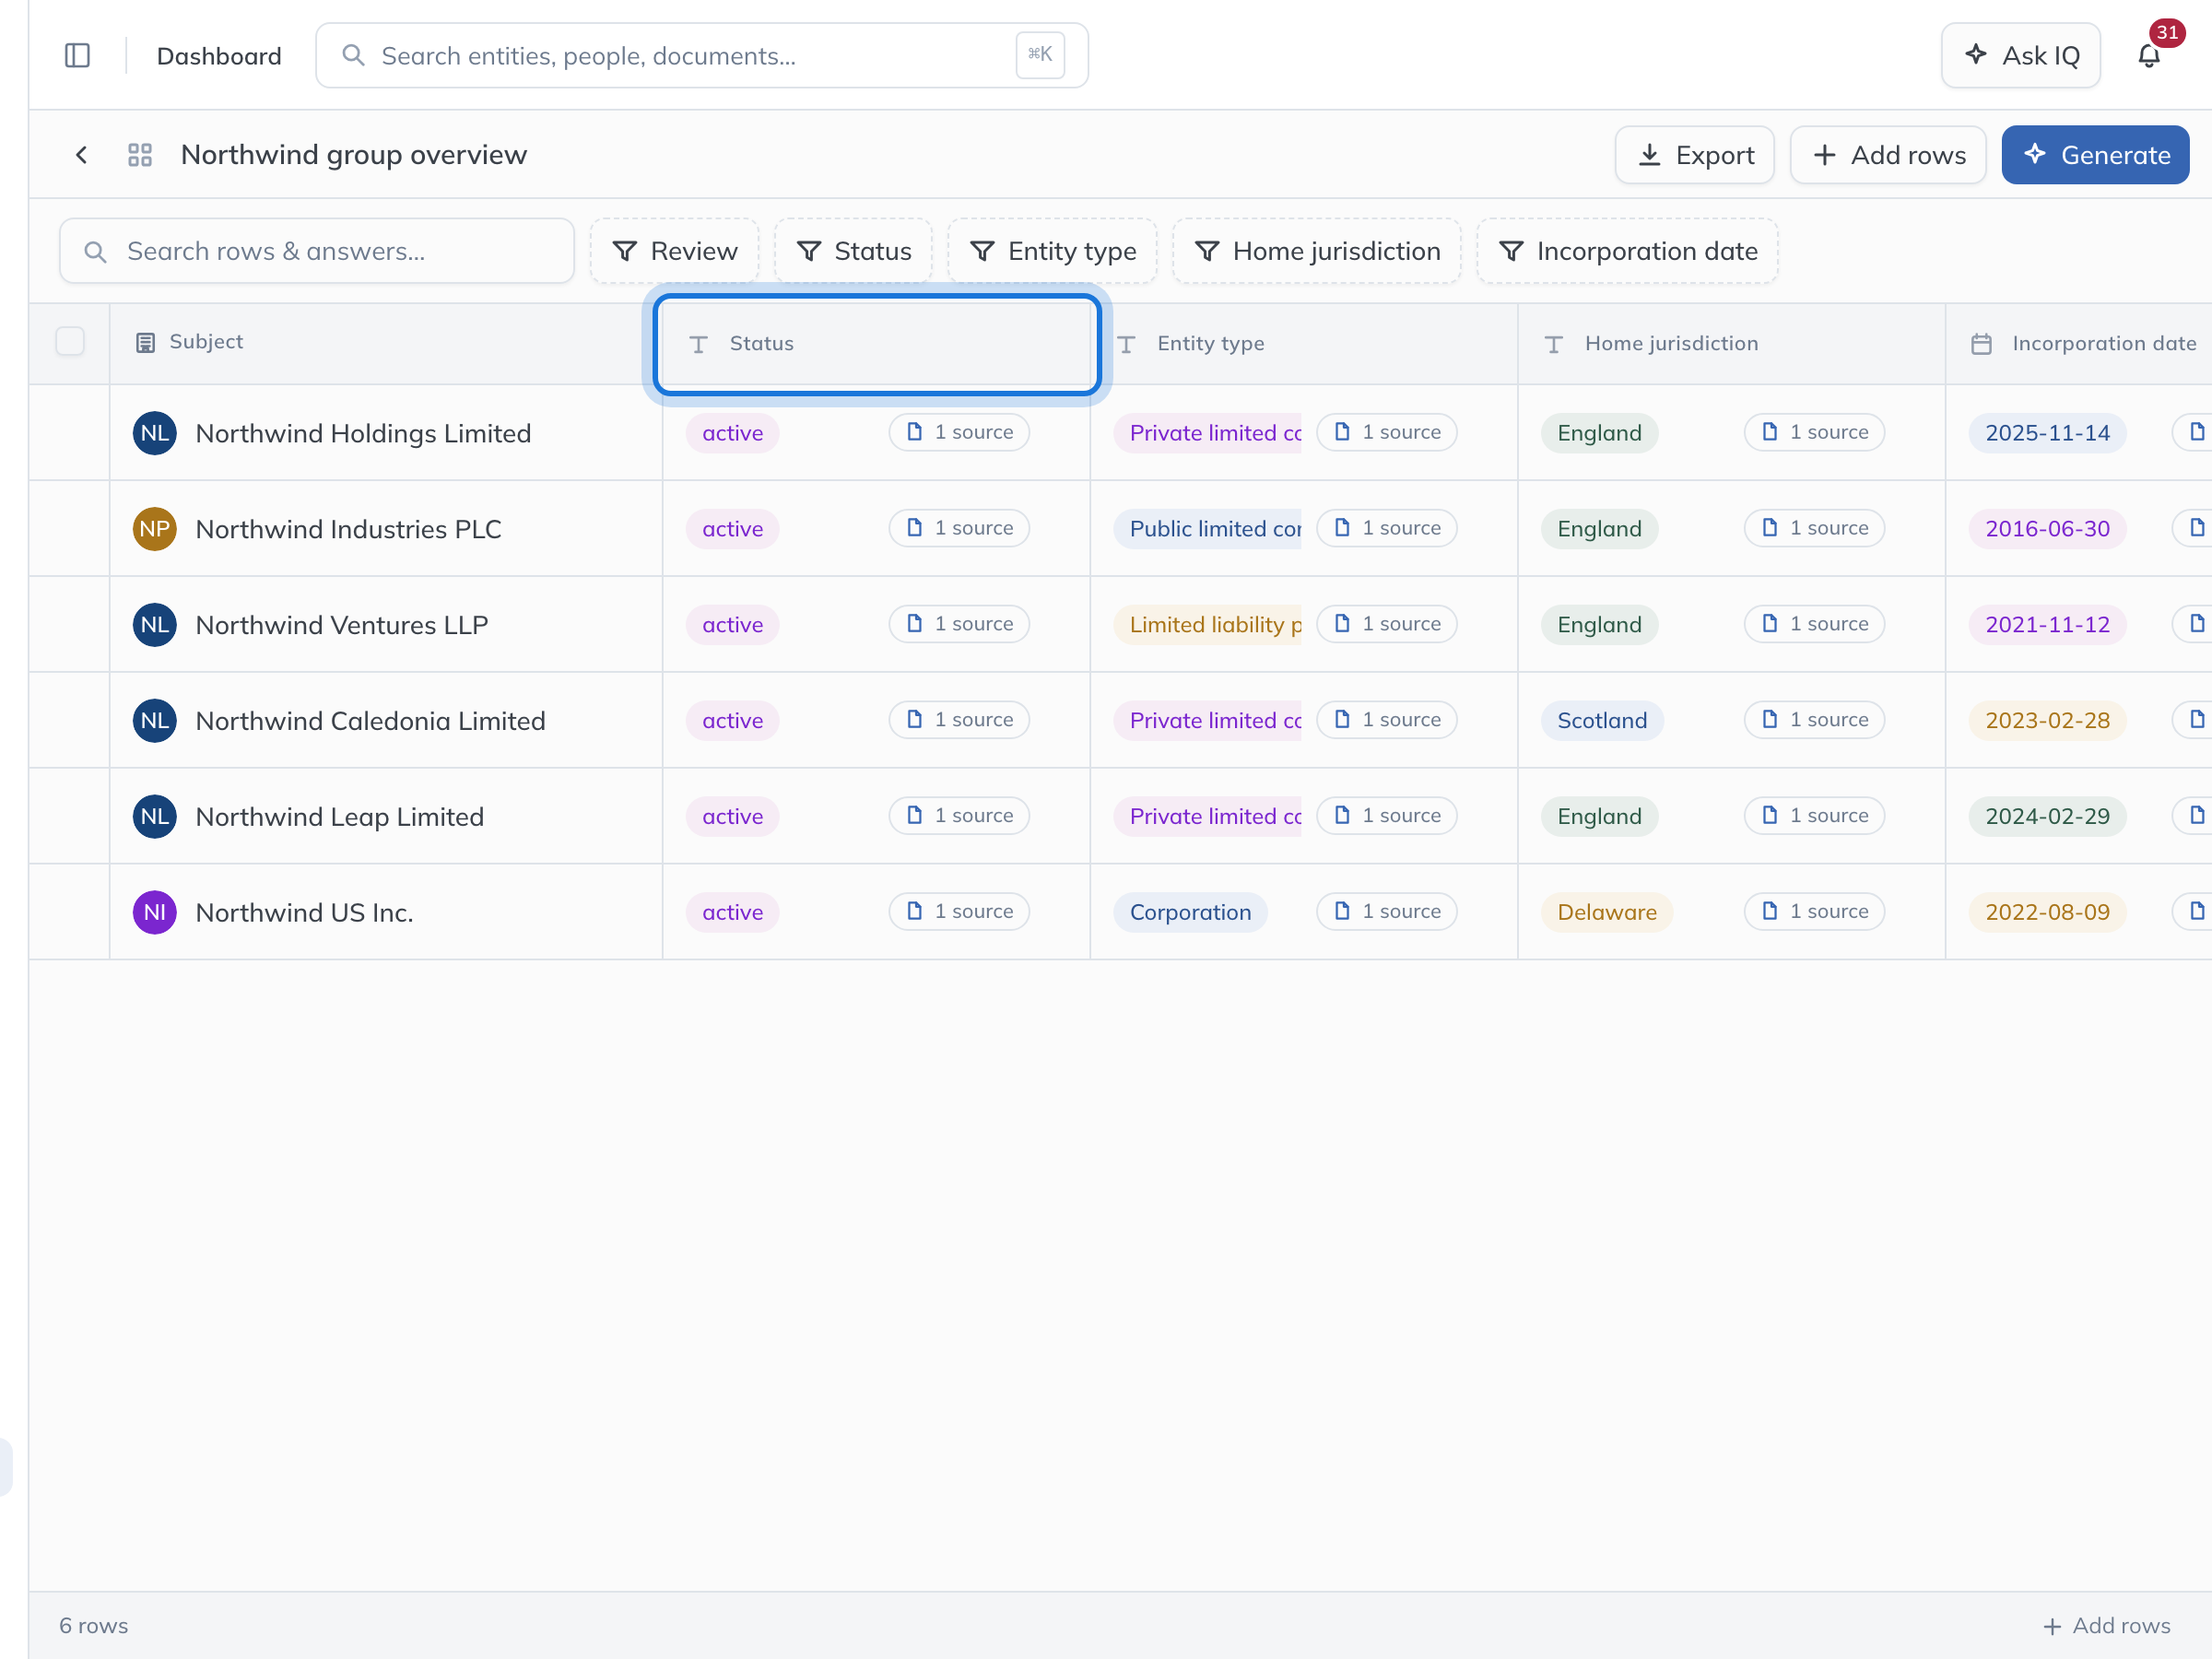The width and height of the screenshot is (2212, 1659).
Task: Click the NL avatar for Northwind Holdings Limited
Action: [155, 433]
